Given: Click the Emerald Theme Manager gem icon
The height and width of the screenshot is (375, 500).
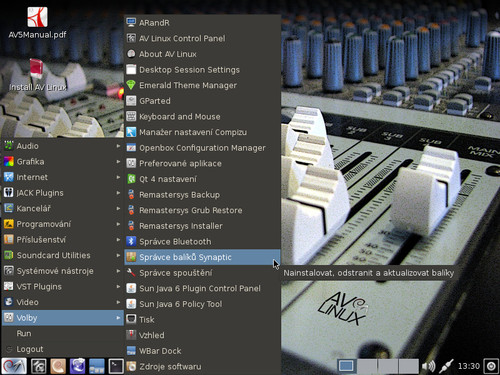Looking at the screenshot, I should [131, 85].
